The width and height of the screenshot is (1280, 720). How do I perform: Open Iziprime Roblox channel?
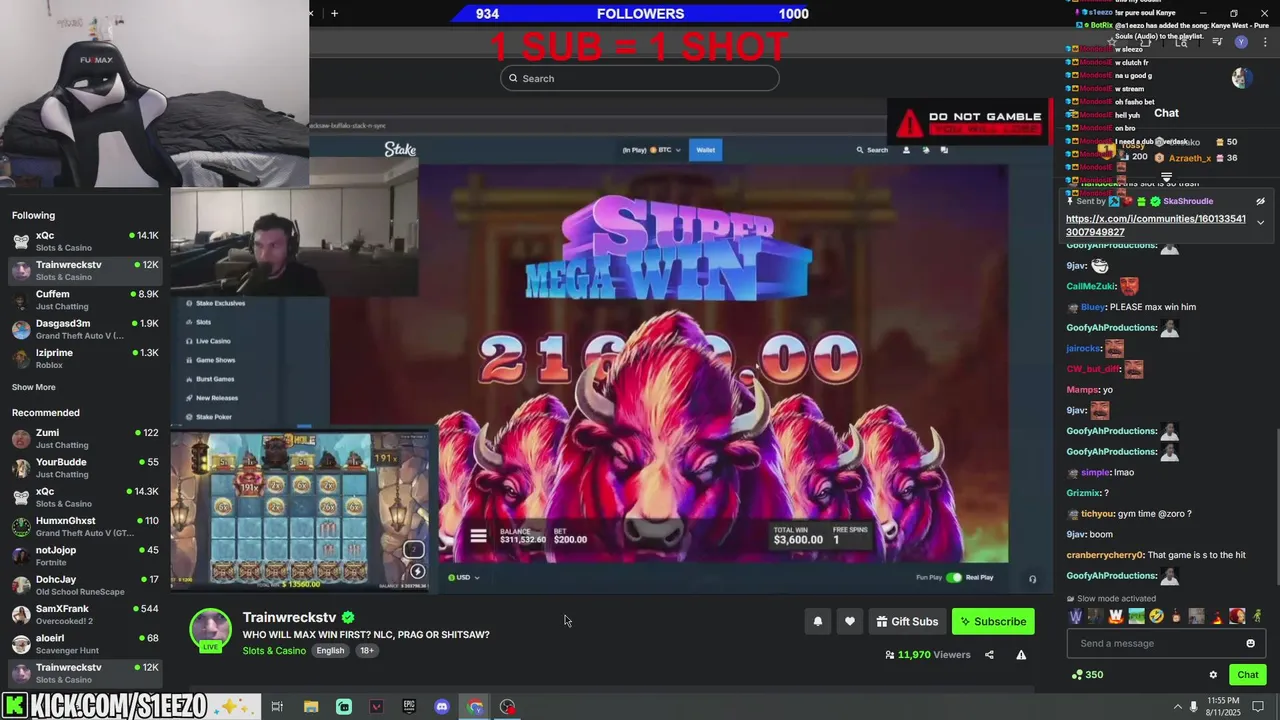(x=84, y=358)
